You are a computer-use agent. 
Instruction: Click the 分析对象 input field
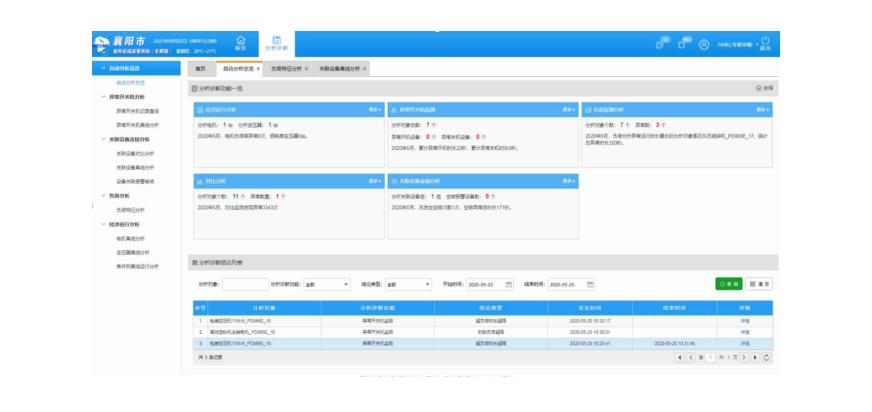[245, 284]
